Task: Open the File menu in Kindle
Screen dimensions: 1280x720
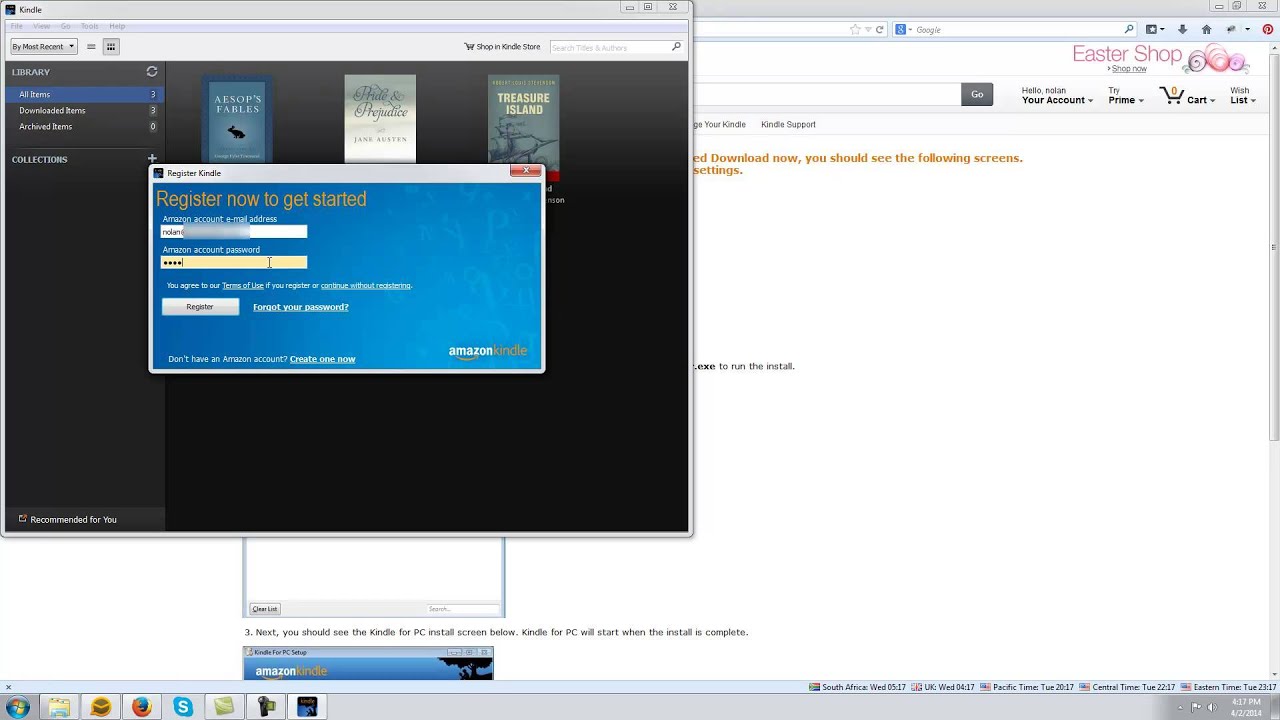Action: (16, 26)
